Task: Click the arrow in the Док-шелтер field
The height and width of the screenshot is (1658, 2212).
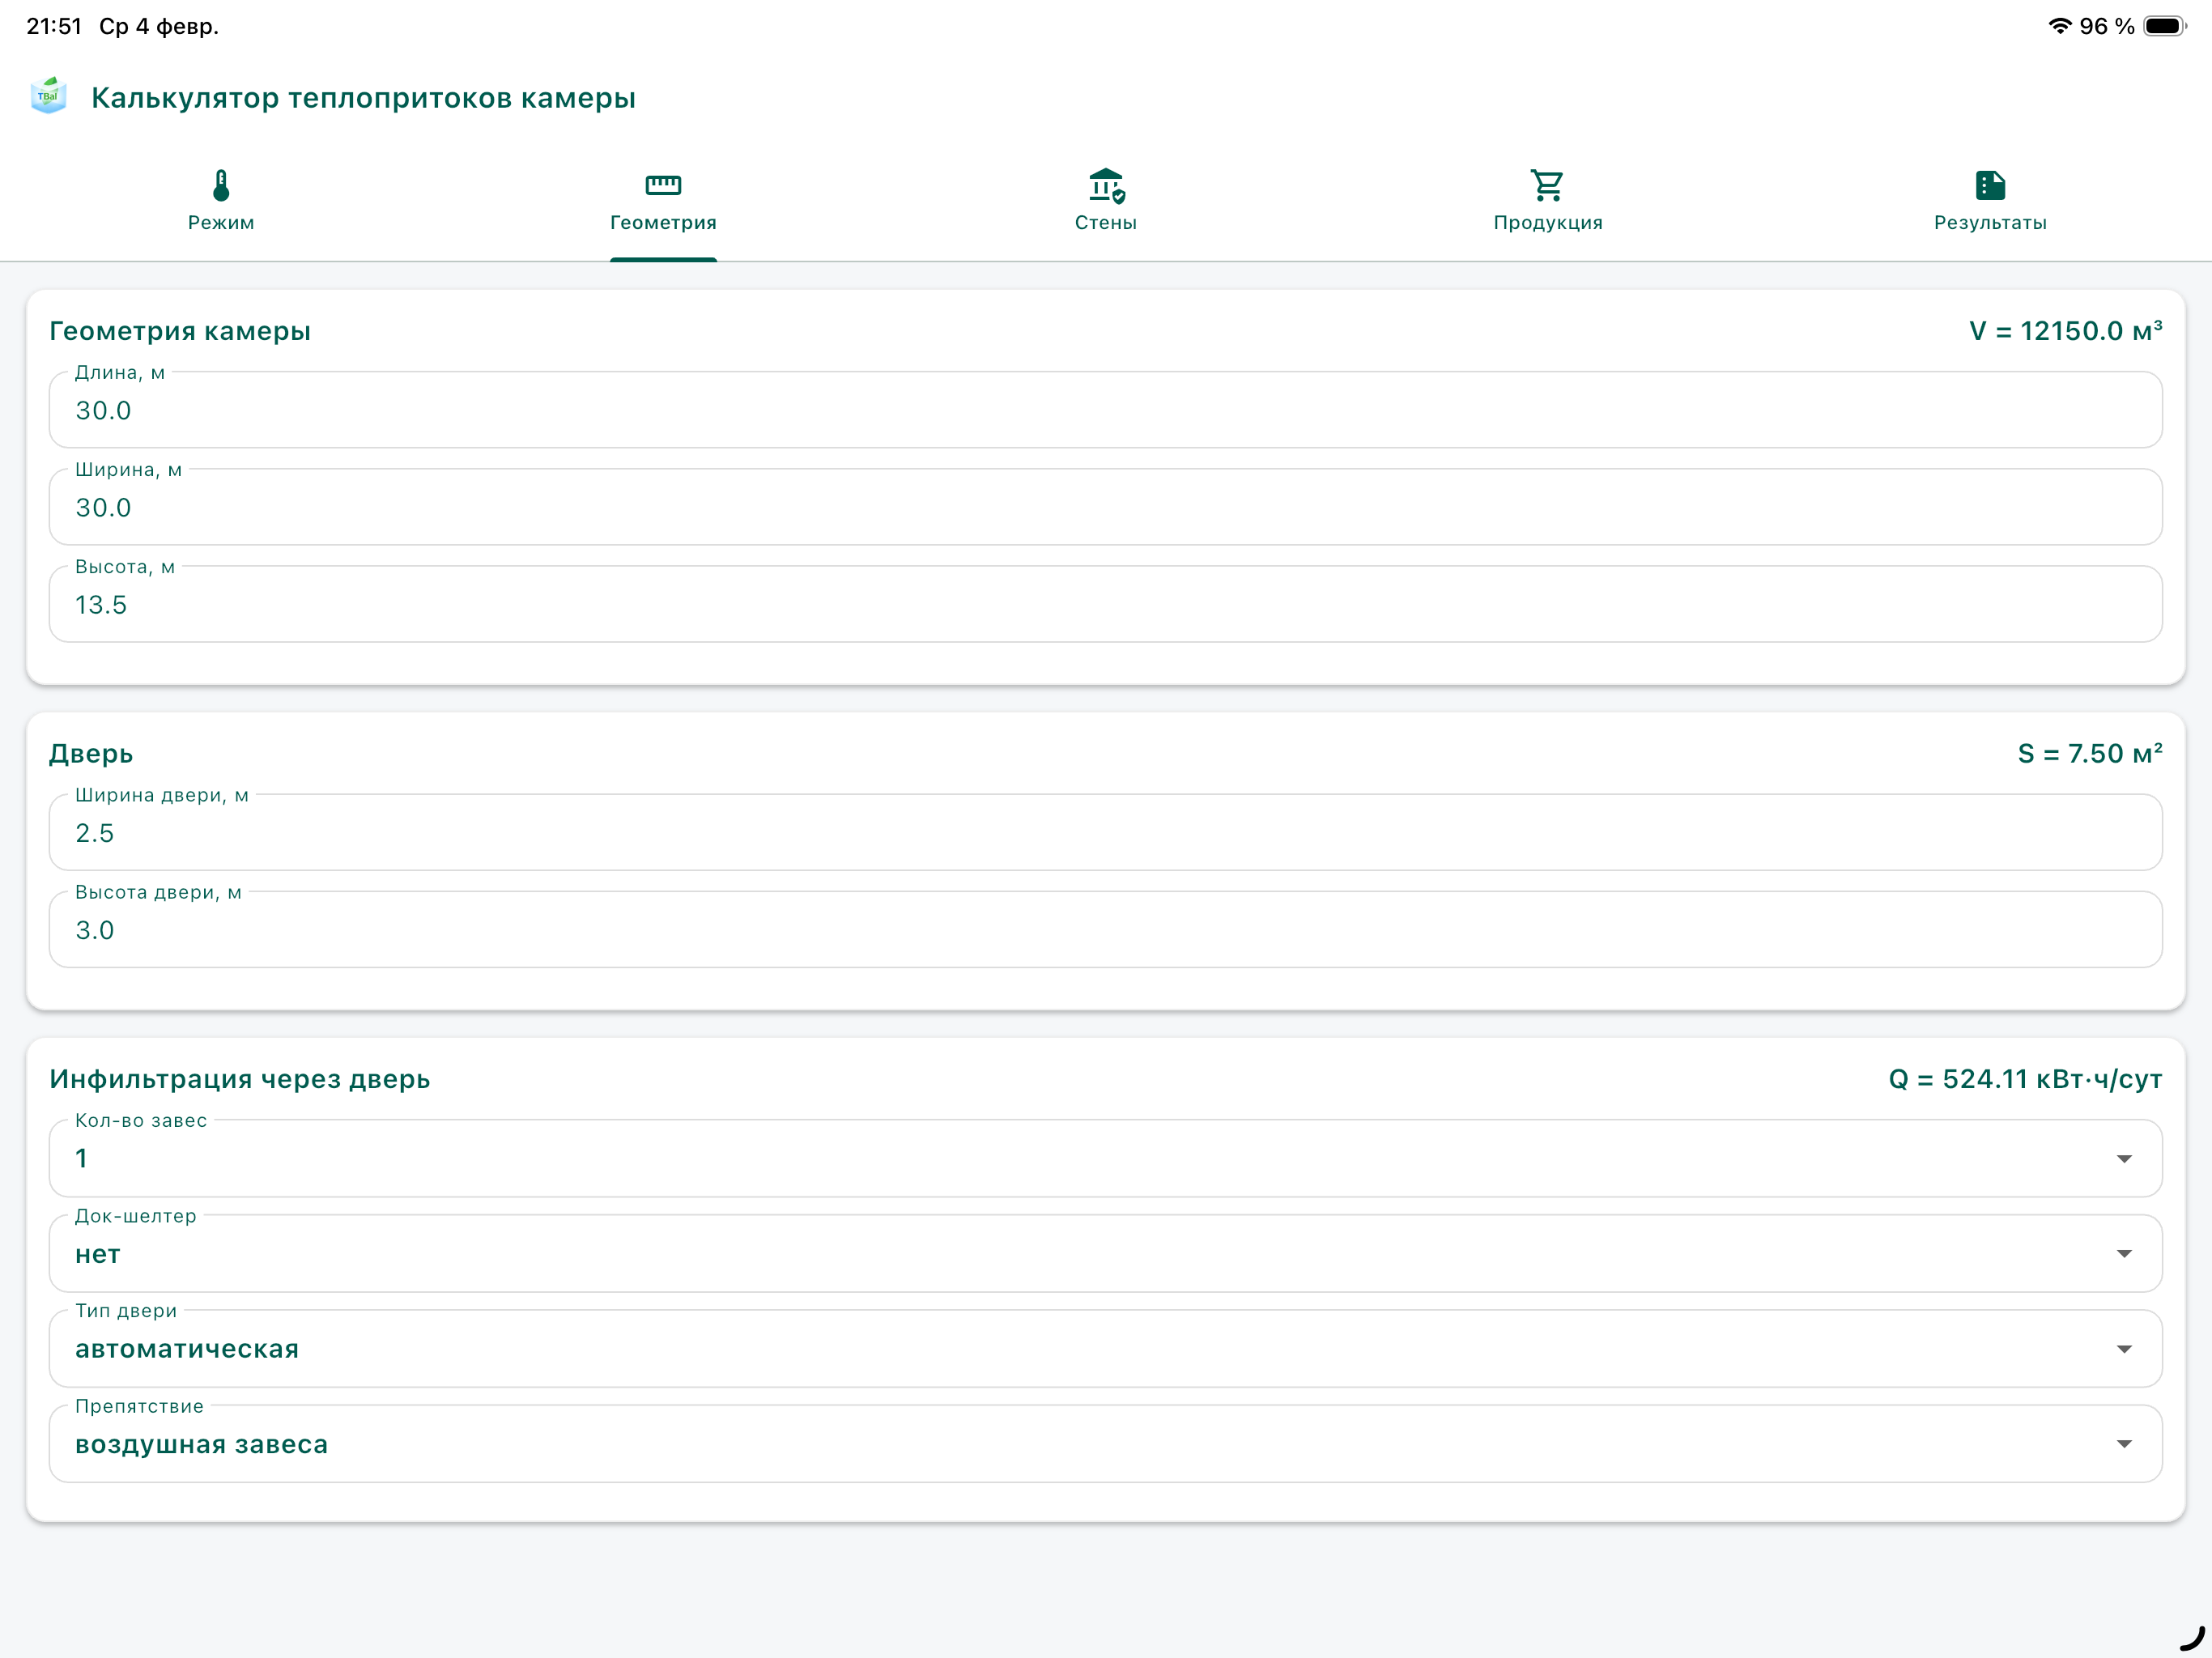Action: point(2124,1253)
